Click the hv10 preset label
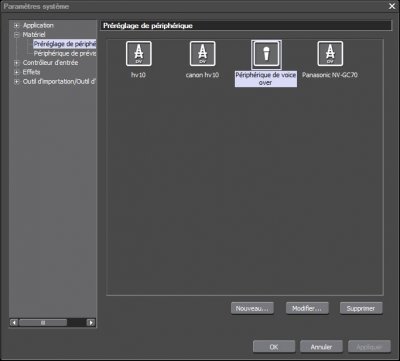This screenshot has height=361, width=400. tap(138, 75)
